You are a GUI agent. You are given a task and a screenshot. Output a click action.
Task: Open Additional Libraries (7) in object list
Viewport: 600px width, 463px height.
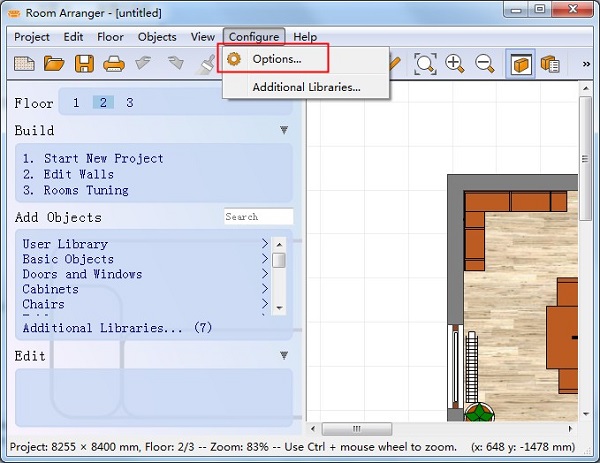pos(117,327)
